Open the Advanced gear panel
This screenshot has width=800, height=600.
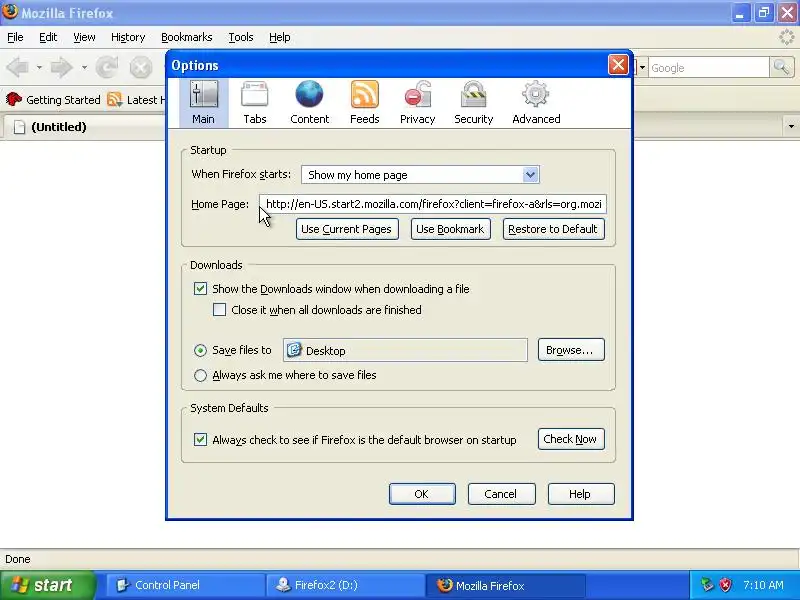click(x=536, y=103)
